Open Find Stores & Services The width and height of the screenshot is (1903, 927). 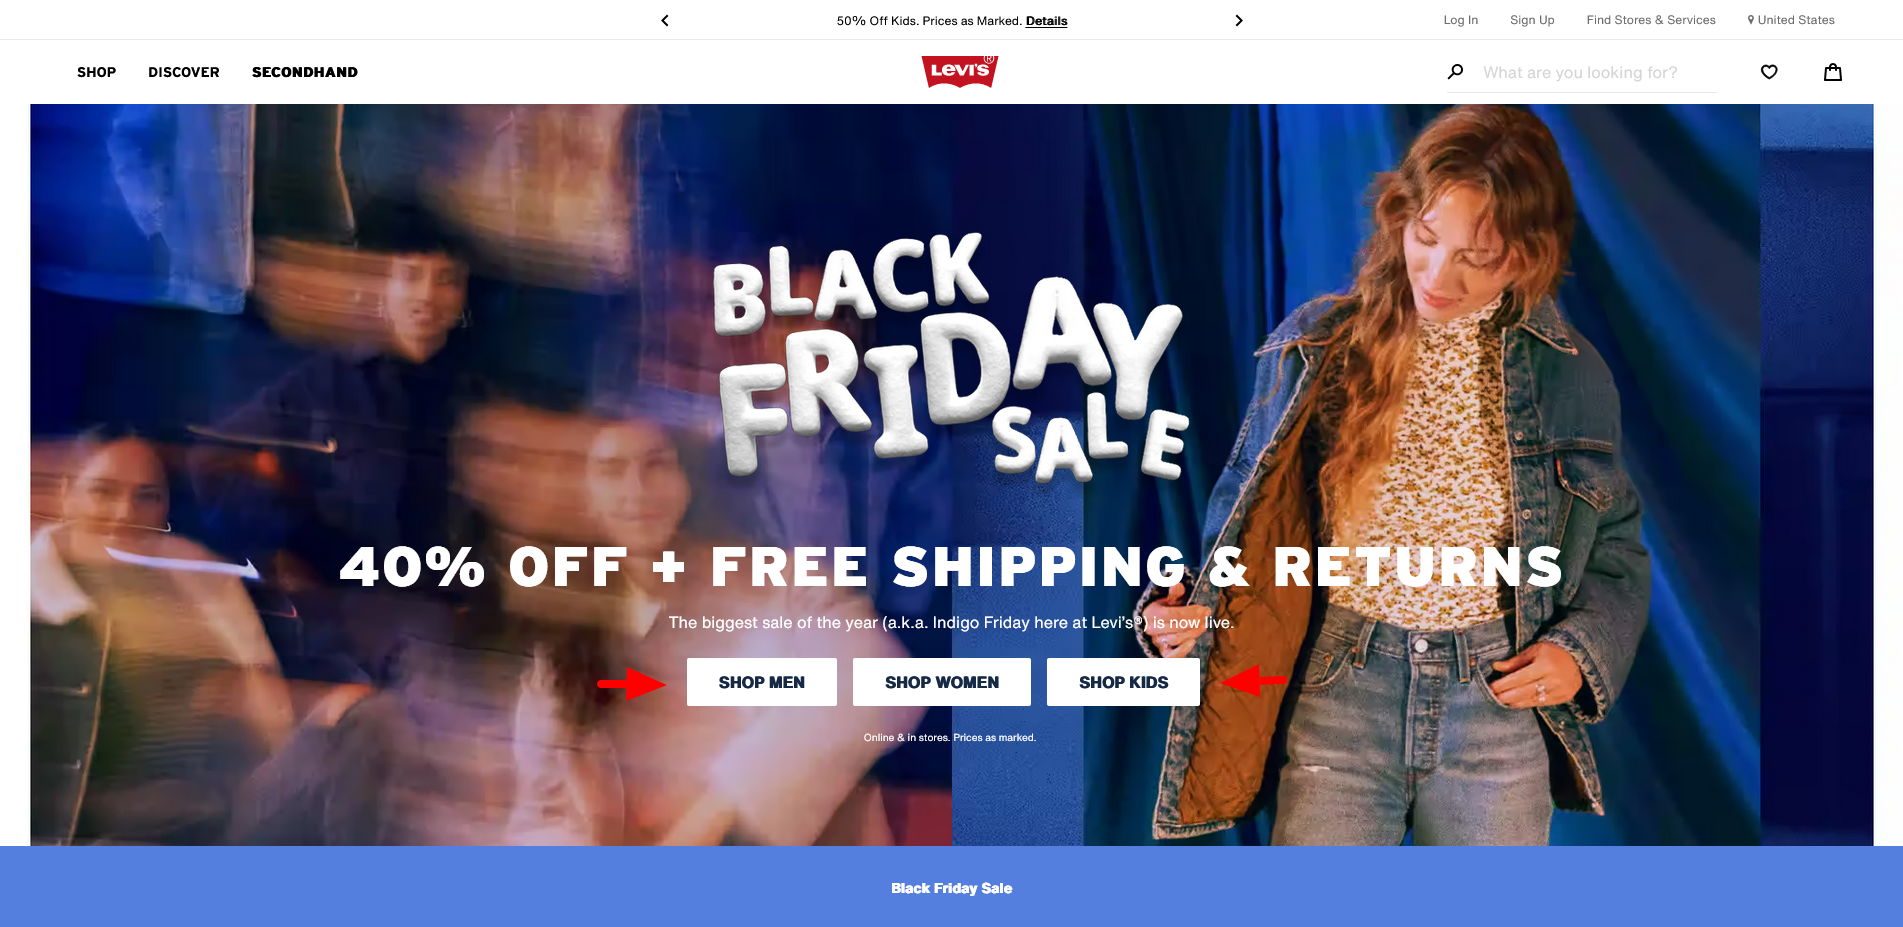1651,20
